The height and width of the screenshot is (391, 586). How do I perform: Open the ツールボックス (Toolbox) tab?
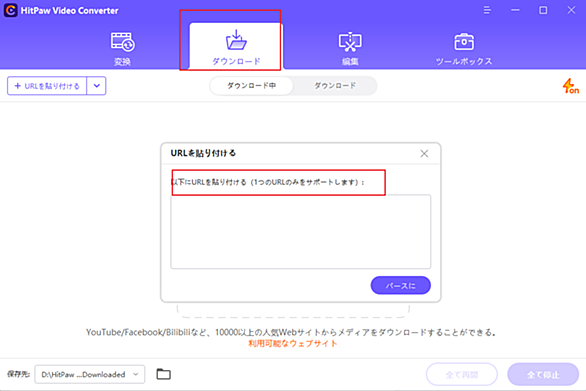point(464,49)
